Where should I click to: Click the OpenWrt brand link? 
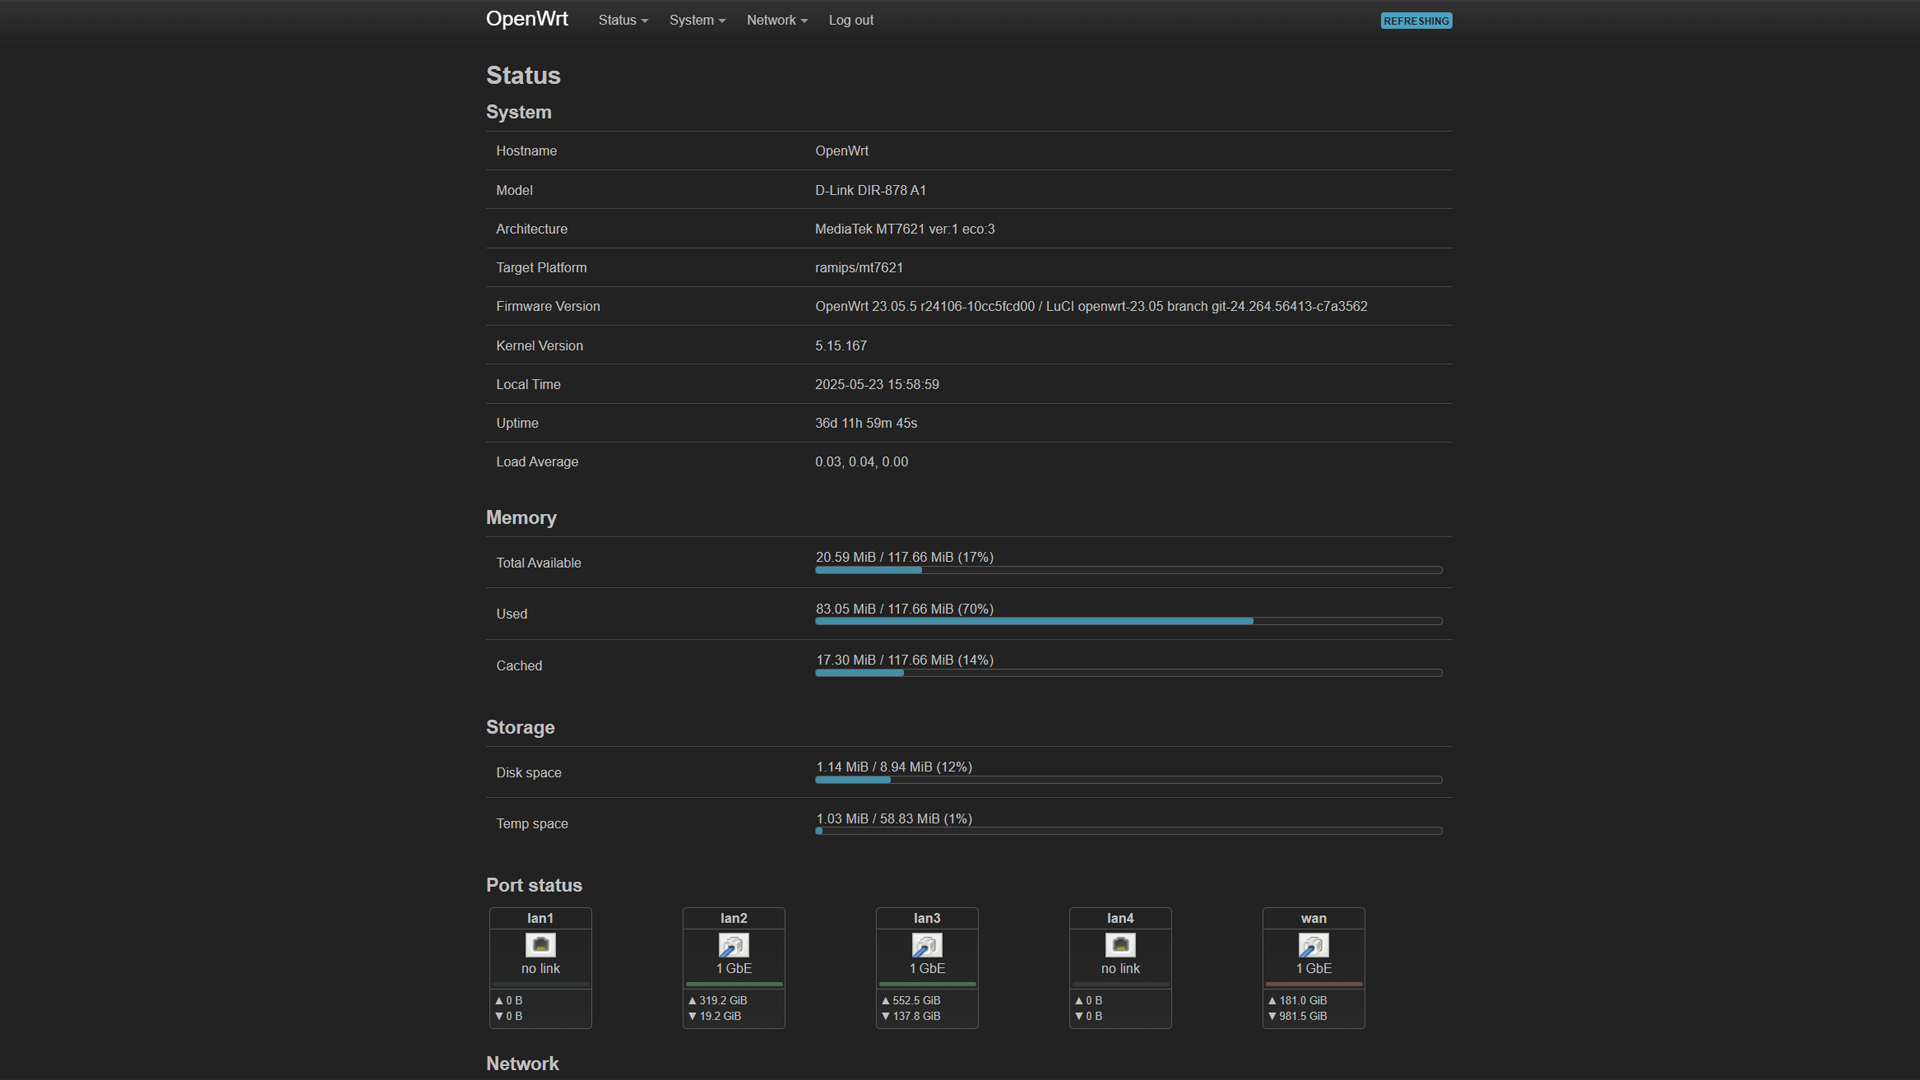point(527,19)
